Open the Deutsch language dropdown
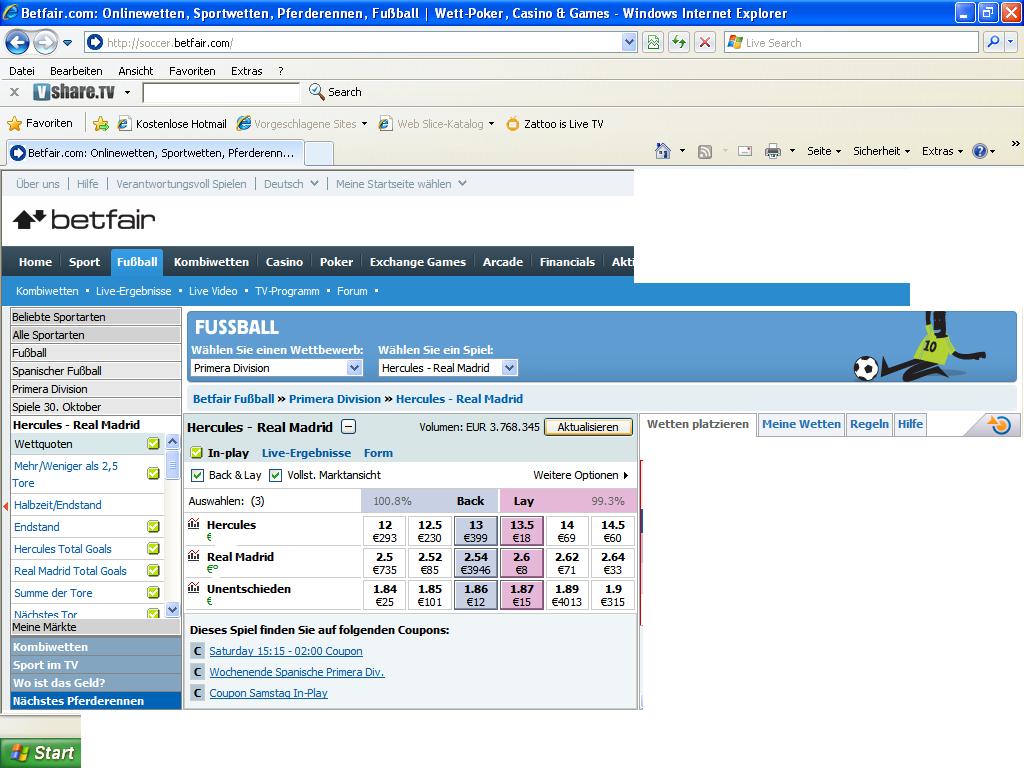The height and width of the screenshot is (768, 1024). point(291,184)
